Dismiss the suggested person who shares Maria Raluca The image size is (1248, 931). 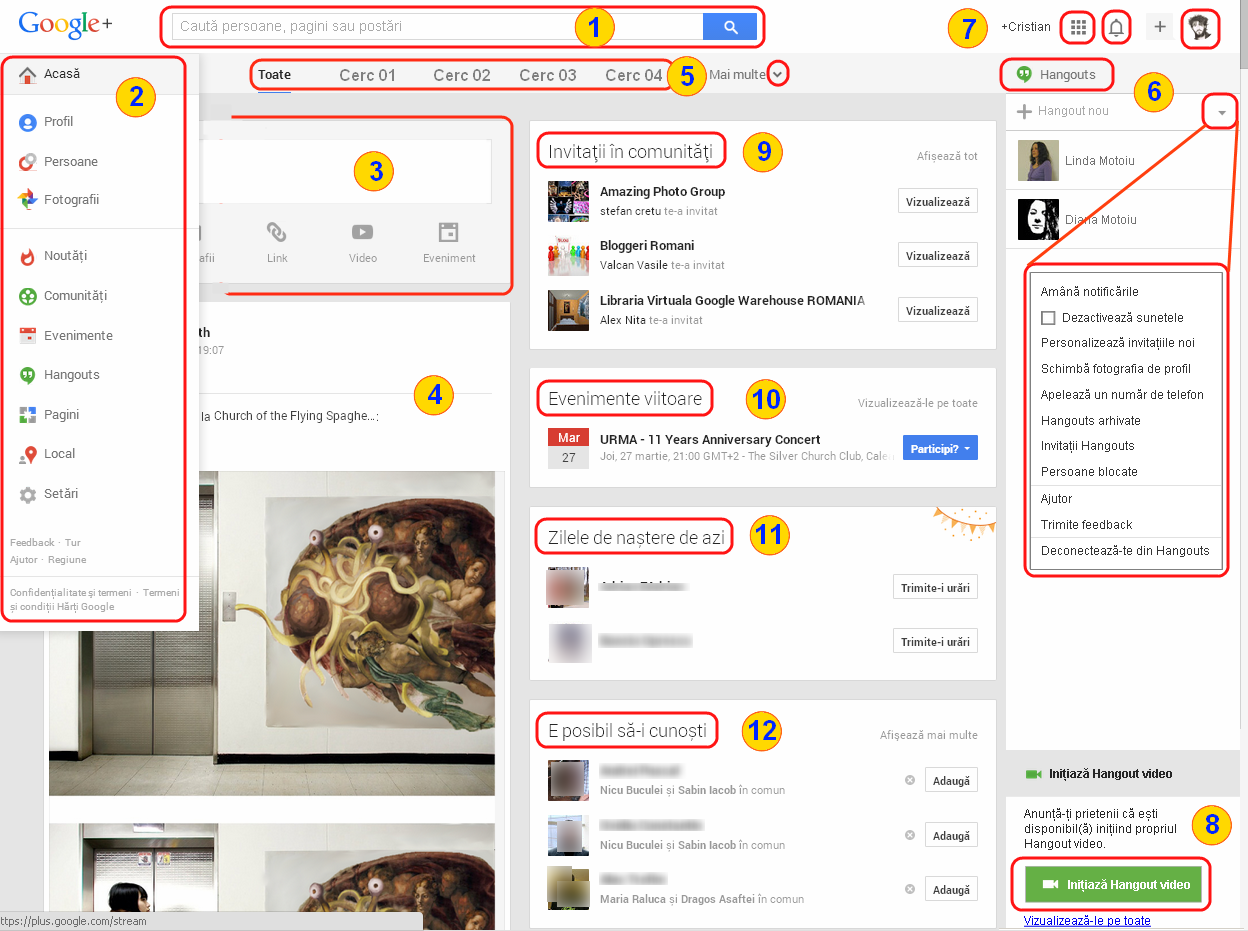[910, 889]
